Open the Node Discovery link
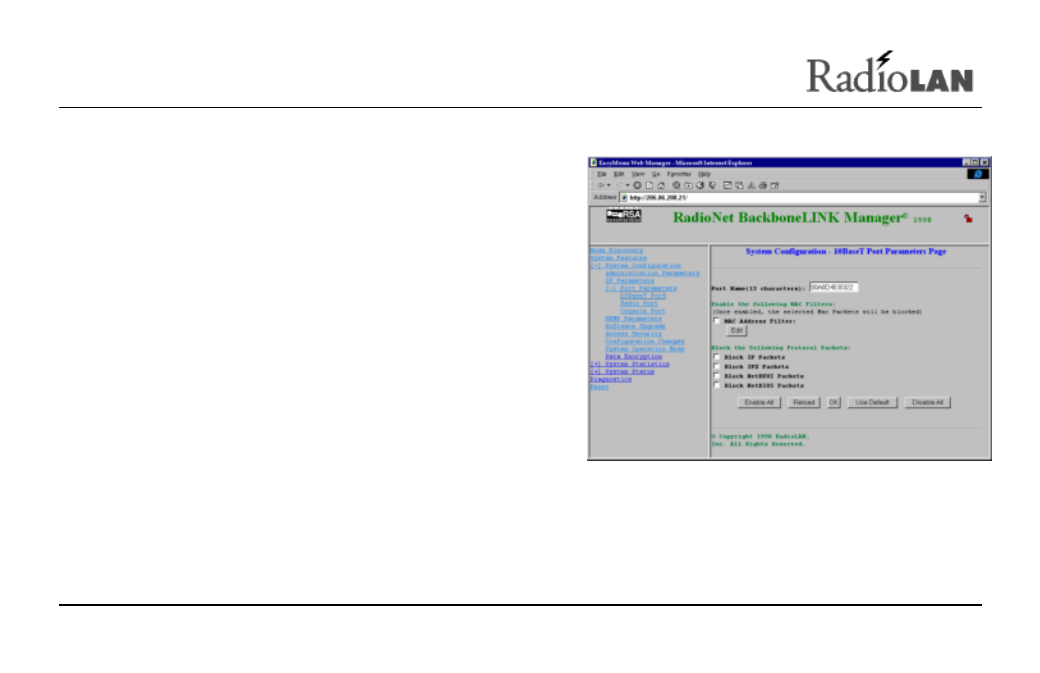The width and height of the screenshot is (1040, 673). coord(617,251)
